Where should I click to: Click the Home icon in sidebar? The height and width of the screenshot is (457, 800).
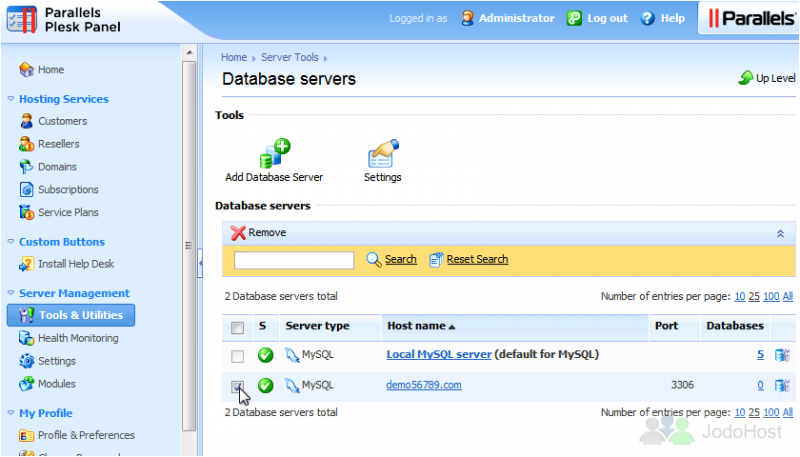[x=27, y=69]
